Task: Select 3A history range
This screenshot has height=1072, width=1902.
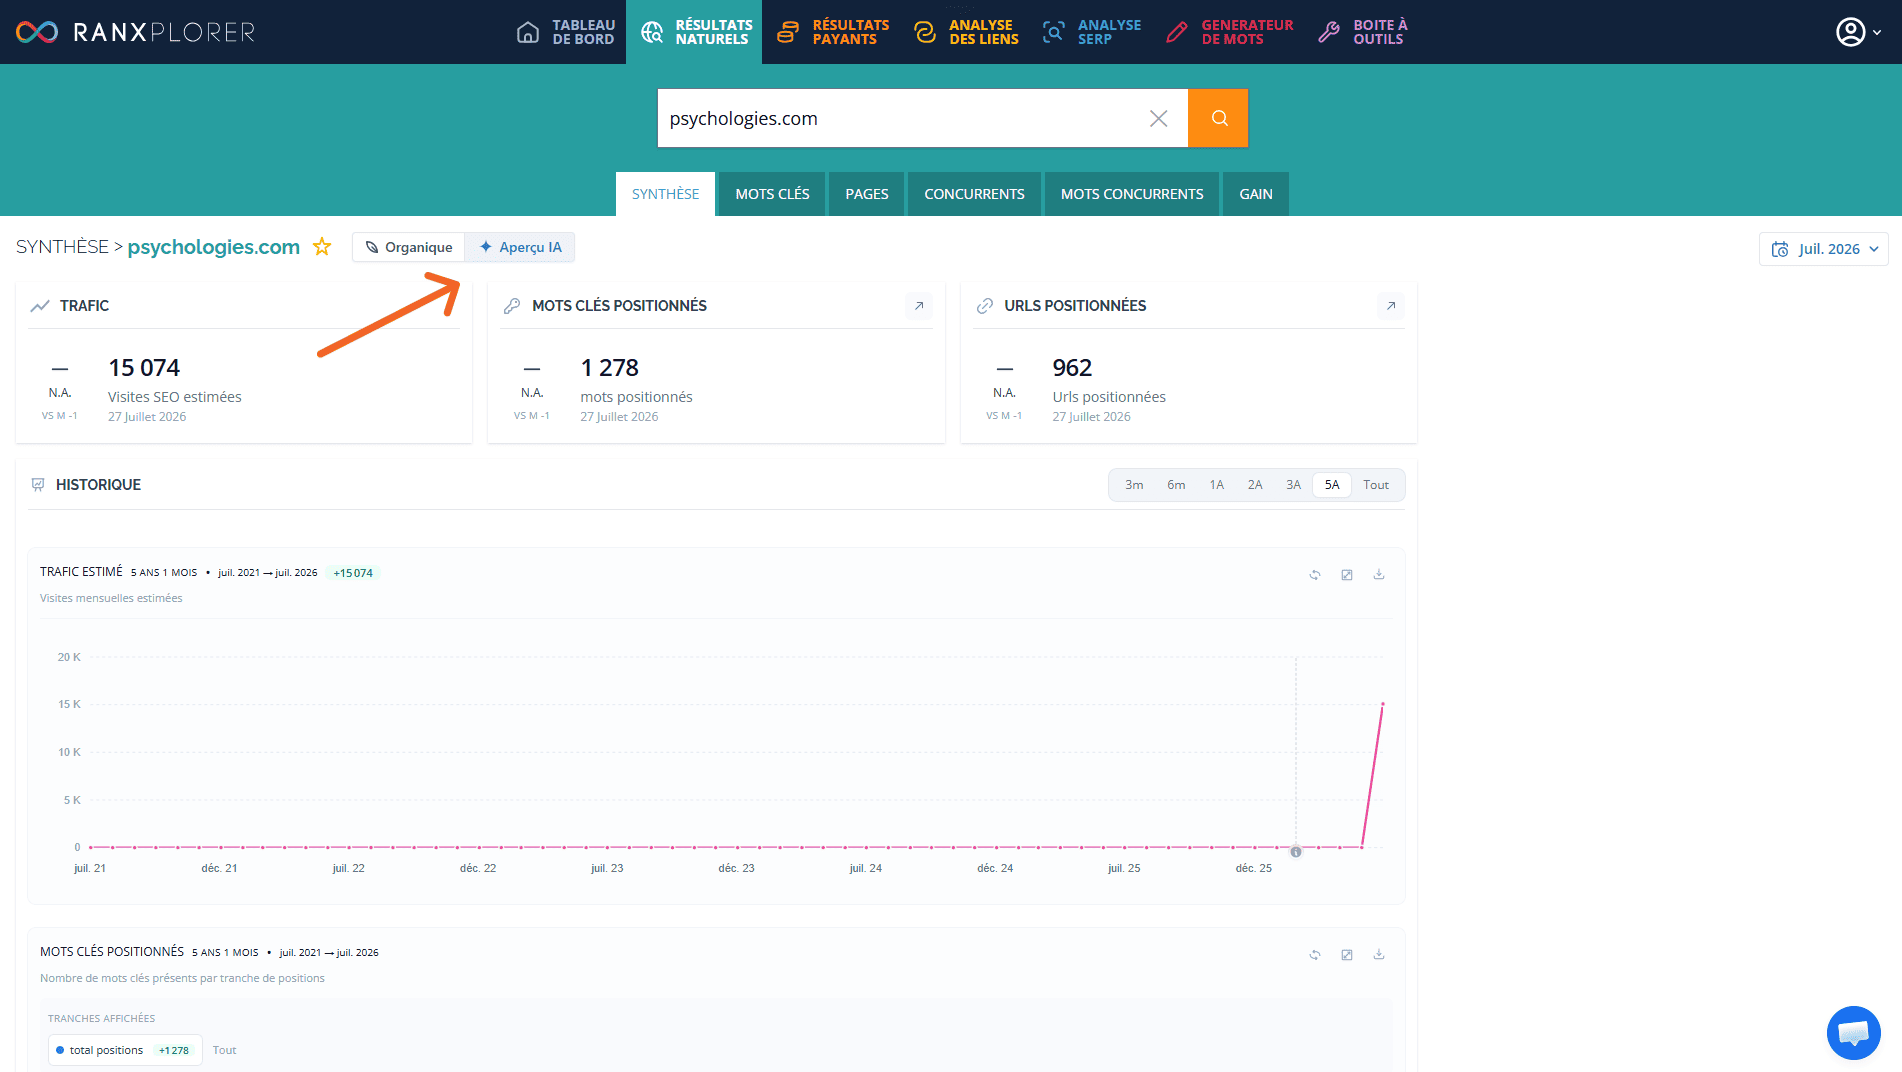Action: (1293, 485)
